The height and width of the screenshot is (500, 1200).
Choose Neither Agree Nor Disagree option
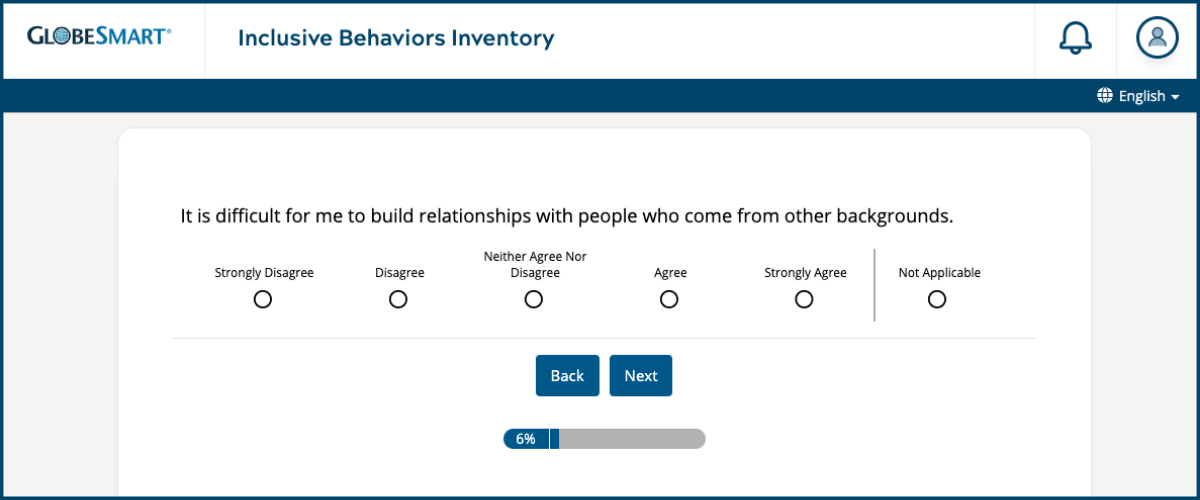(x=534, y=299)
